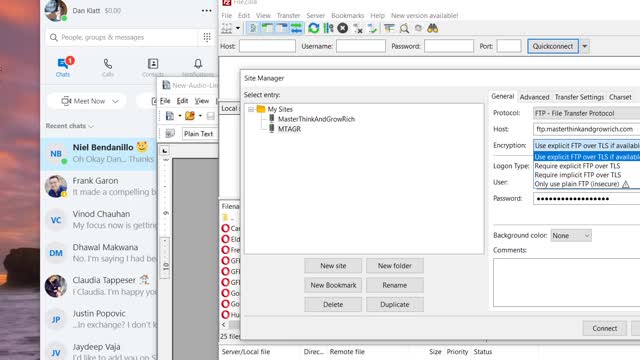Expand the Recent chats chevron
Screen dimensions: 640x360
click(x=91, y=126)
